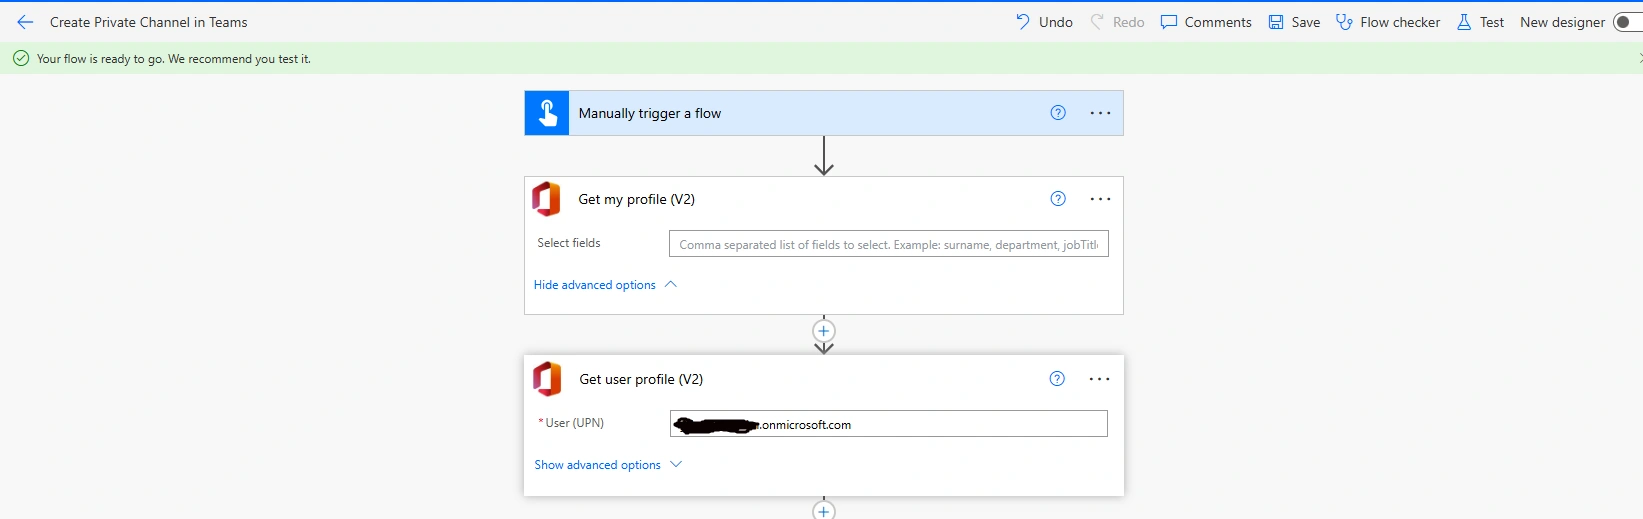Image resolution: width=1643 pixels, height=519 pixels.
Task: Insert a step below Get user profile
Action: (823, 510)
